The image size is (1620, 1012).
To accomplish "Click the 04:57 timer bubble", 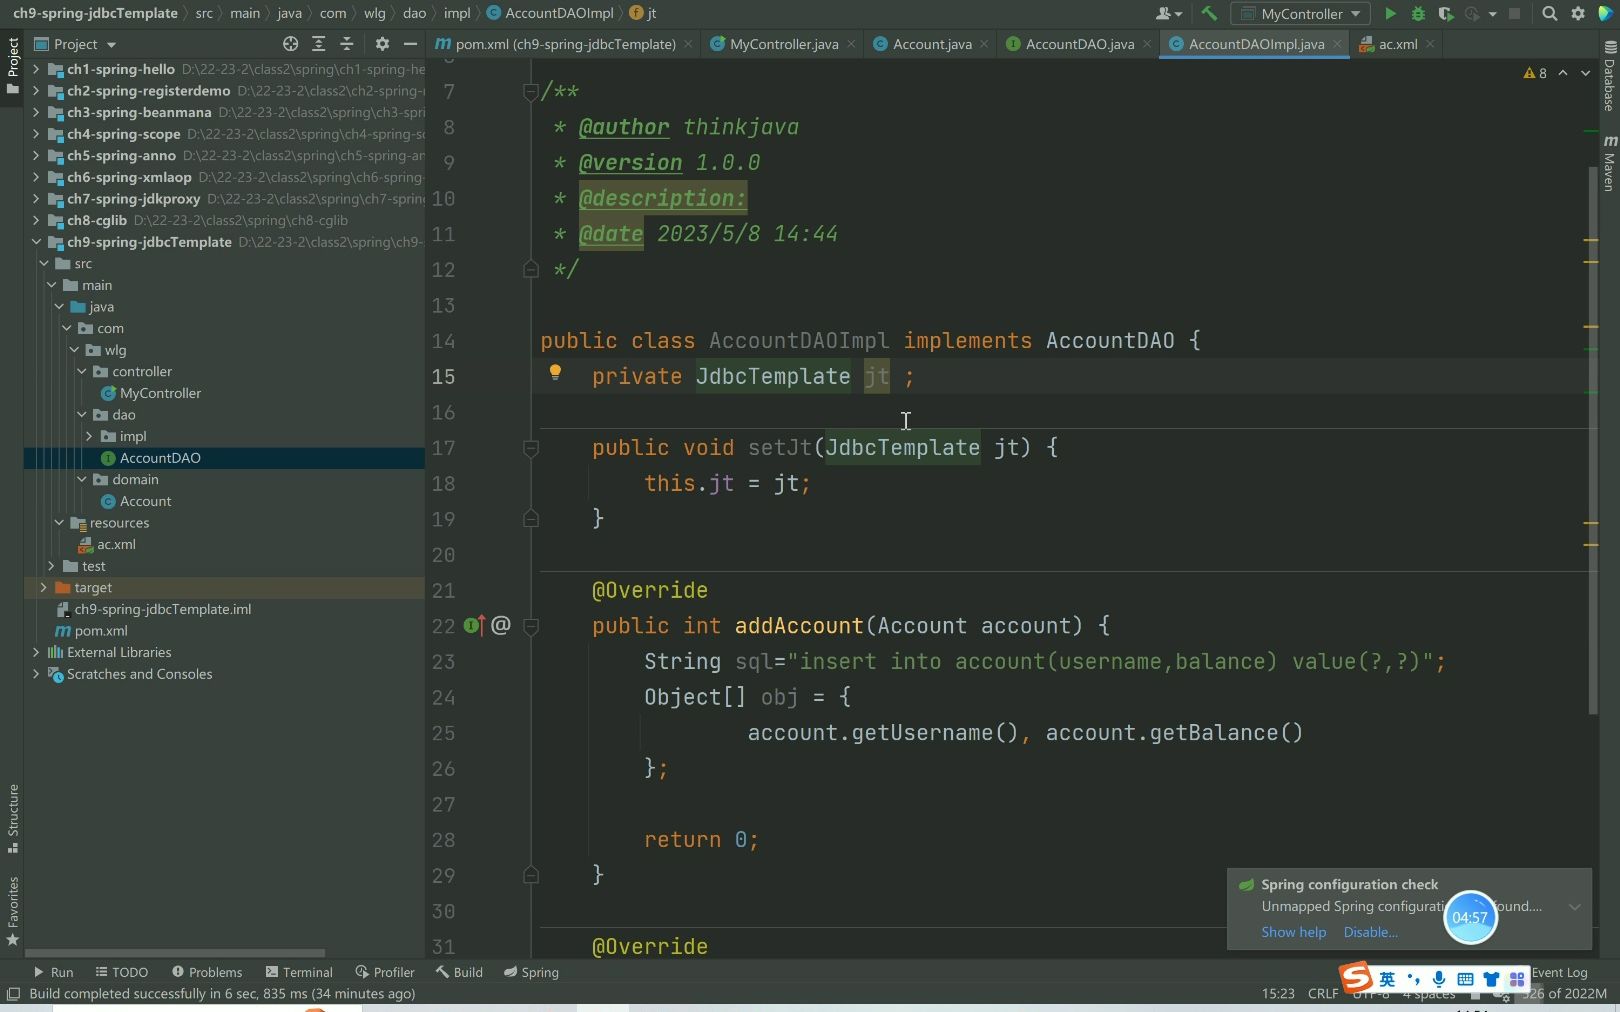I will pos(1470,917).
